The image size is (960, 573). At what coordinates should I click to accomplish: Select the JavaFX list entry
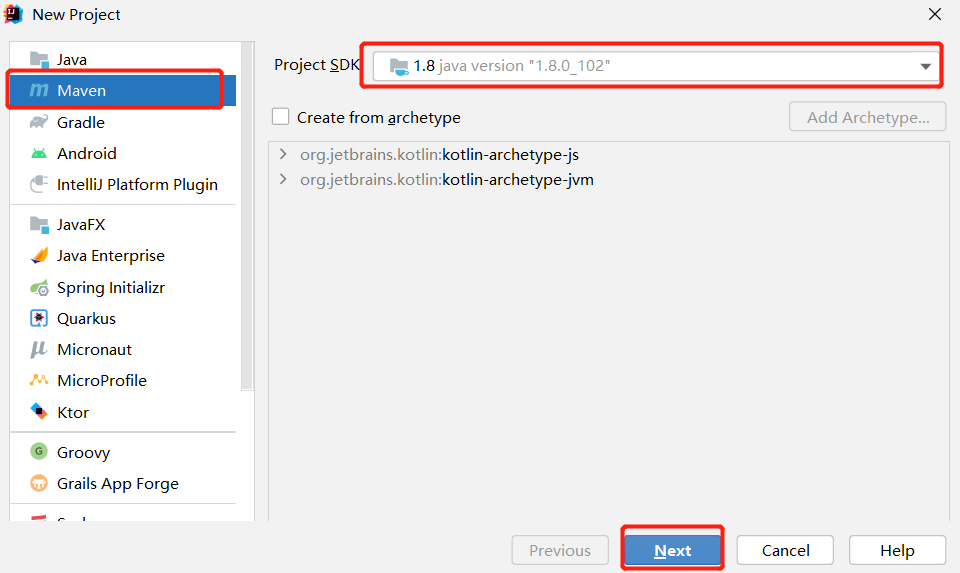[123, 225]
